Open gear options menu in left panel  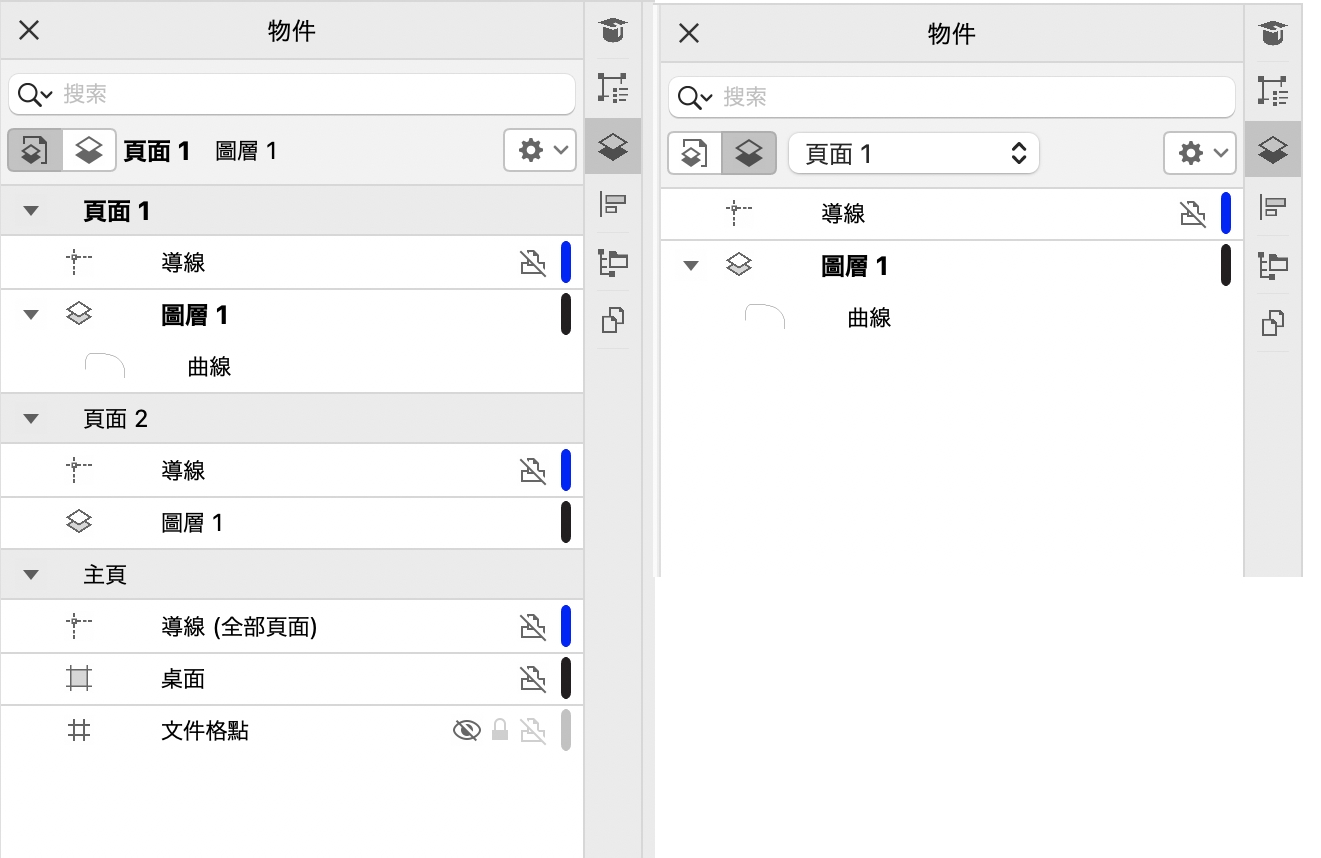[x=540, y=151]
